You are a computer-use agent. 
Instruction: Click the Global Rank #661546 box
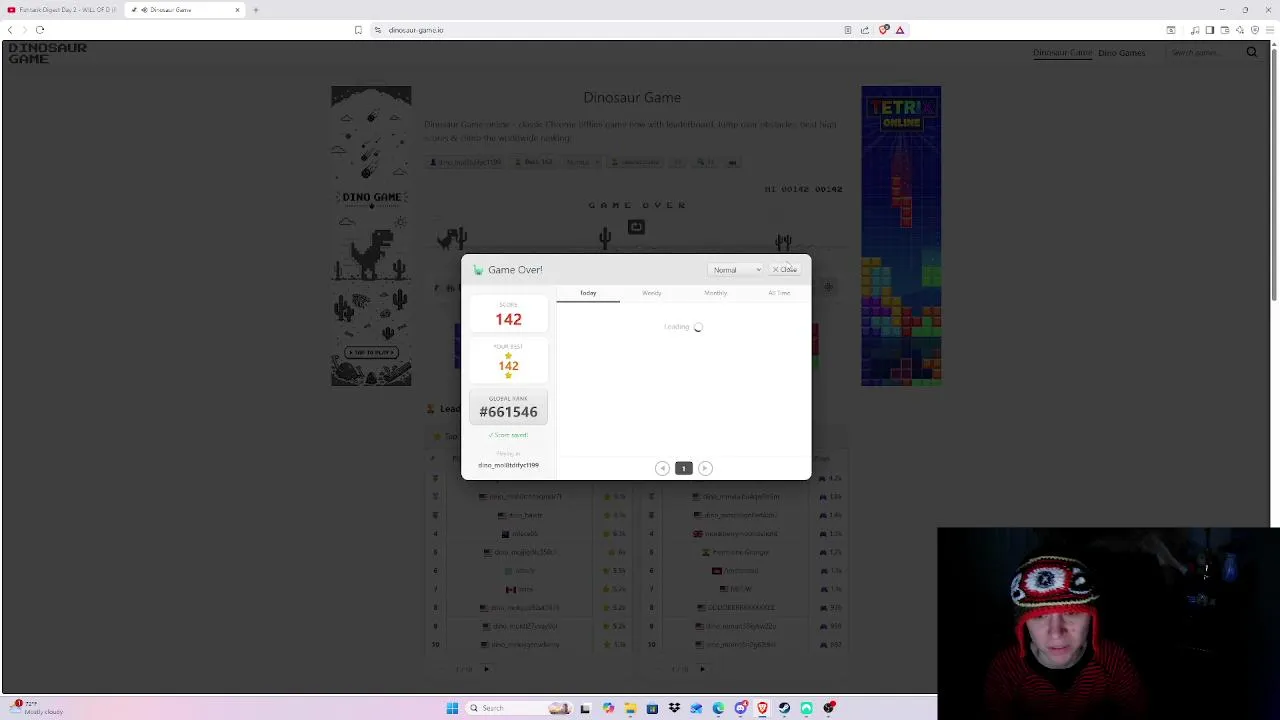[x=508, y=407]
